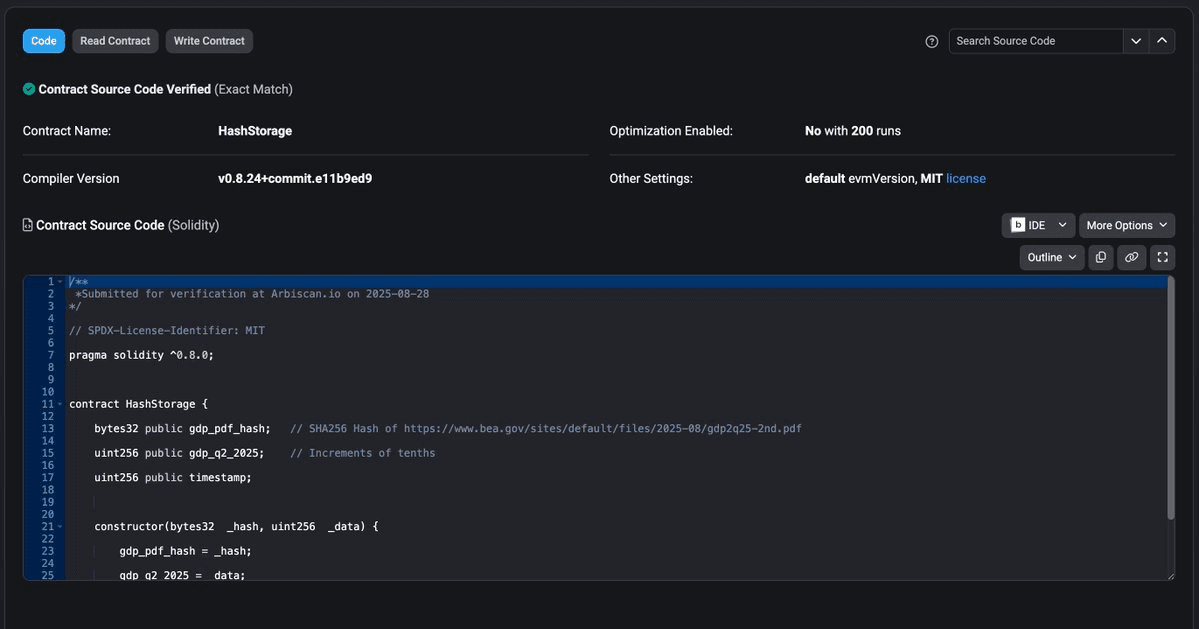Click 'uint256 public gdp_q2_2025;' declaration
1199x629 pixels.
coord(179,453)
